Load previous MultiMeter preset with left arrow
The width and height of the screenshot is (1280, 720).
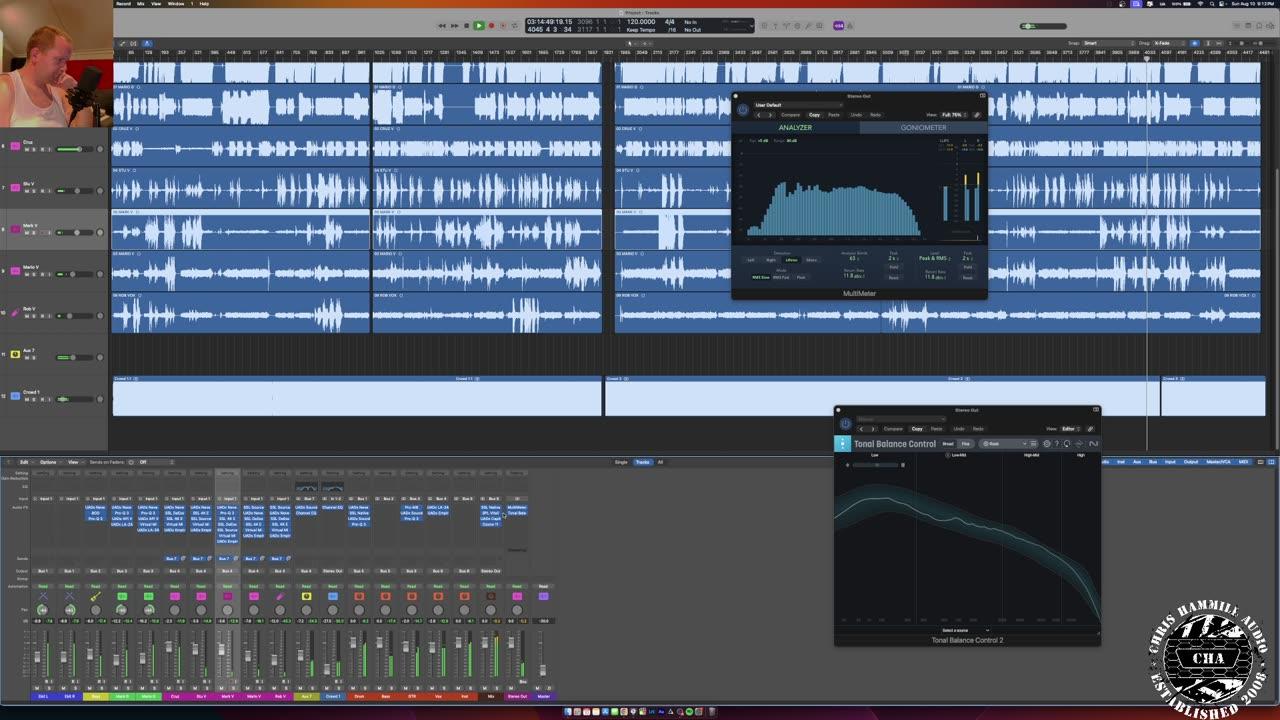pyautogui.click(x=758, y=115)
